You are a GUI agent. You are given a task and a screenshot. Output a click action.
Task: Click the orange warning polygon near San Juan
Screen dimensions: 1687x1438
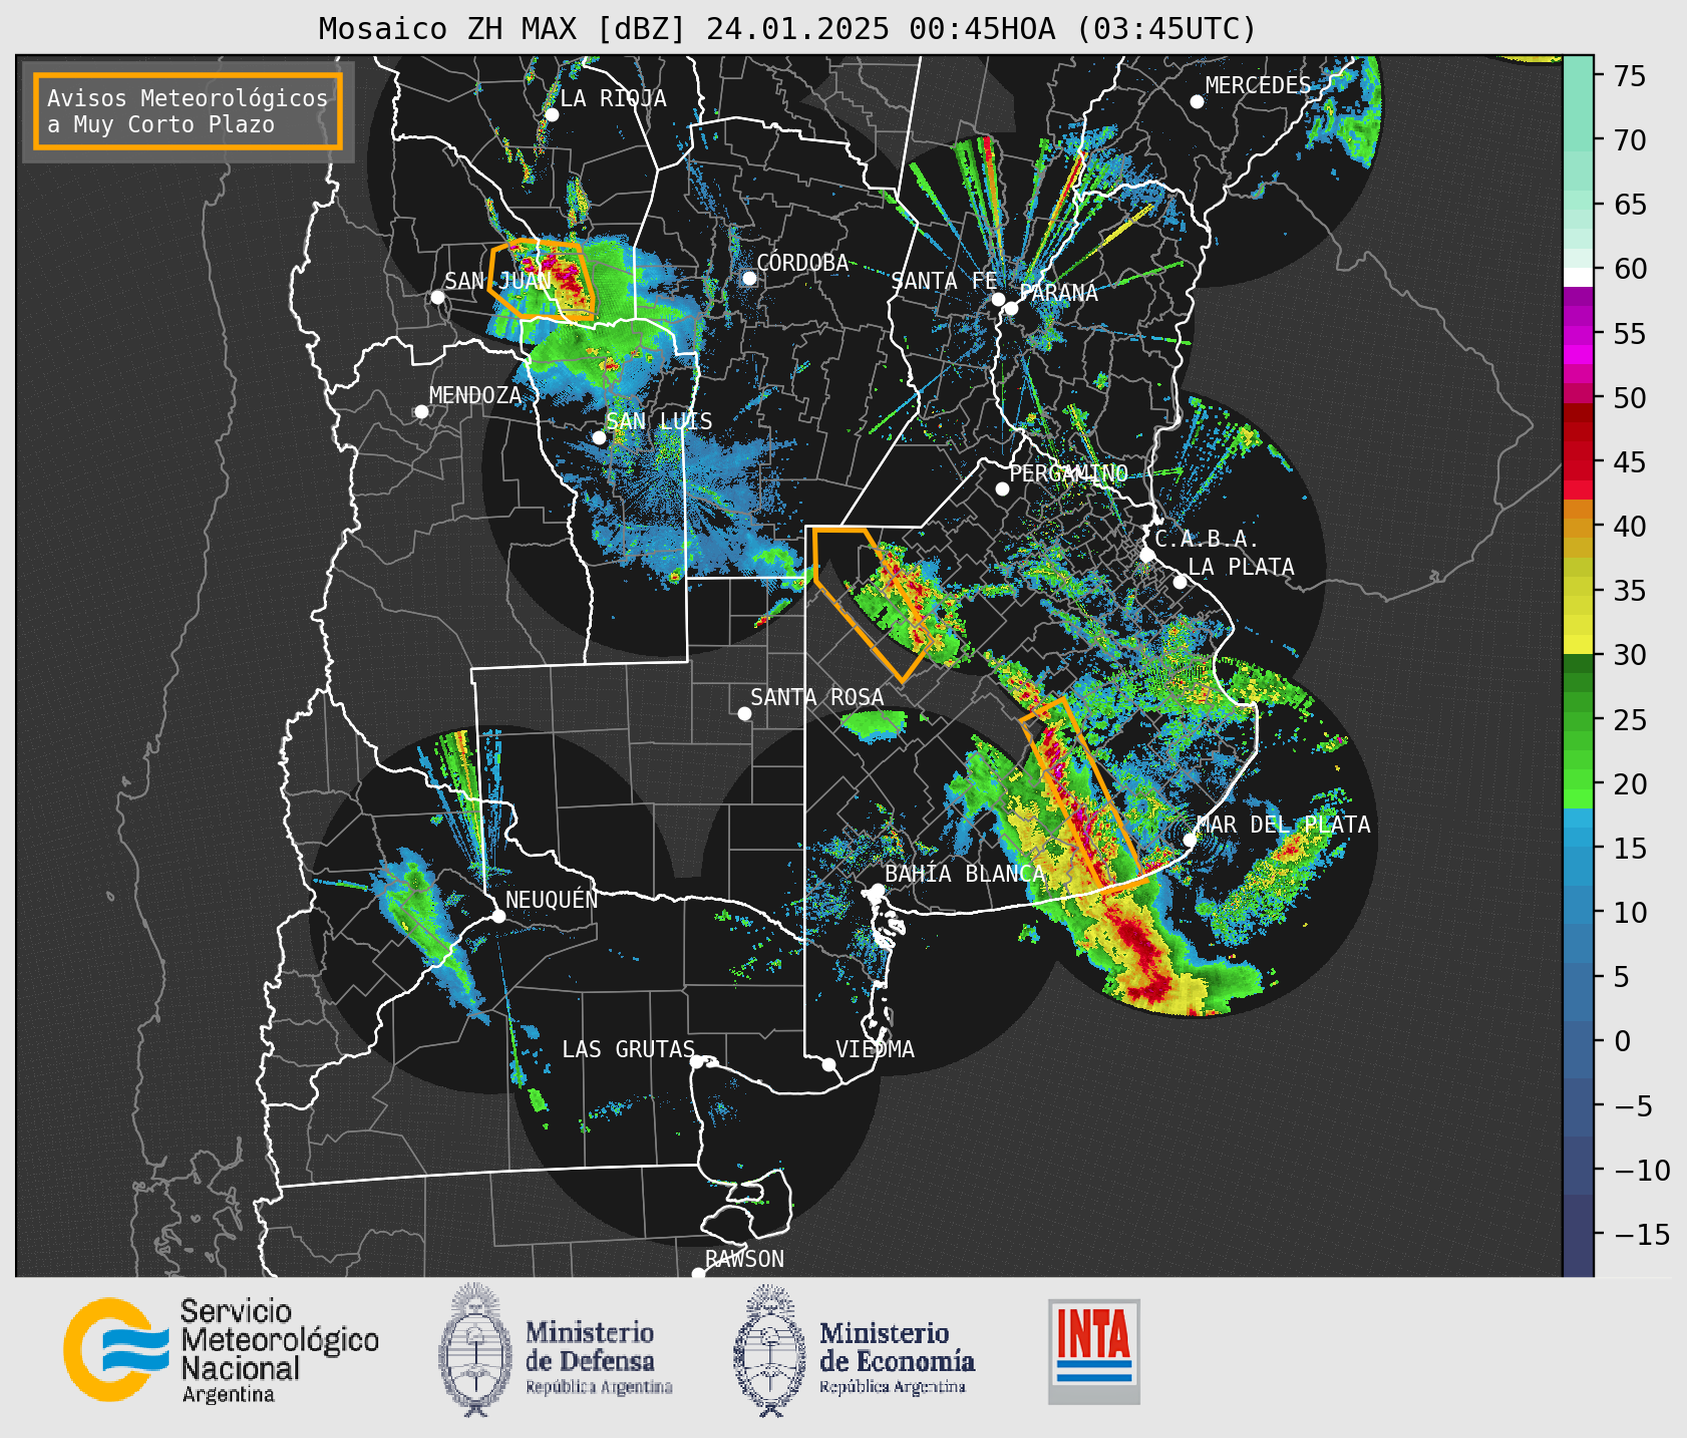542,279
